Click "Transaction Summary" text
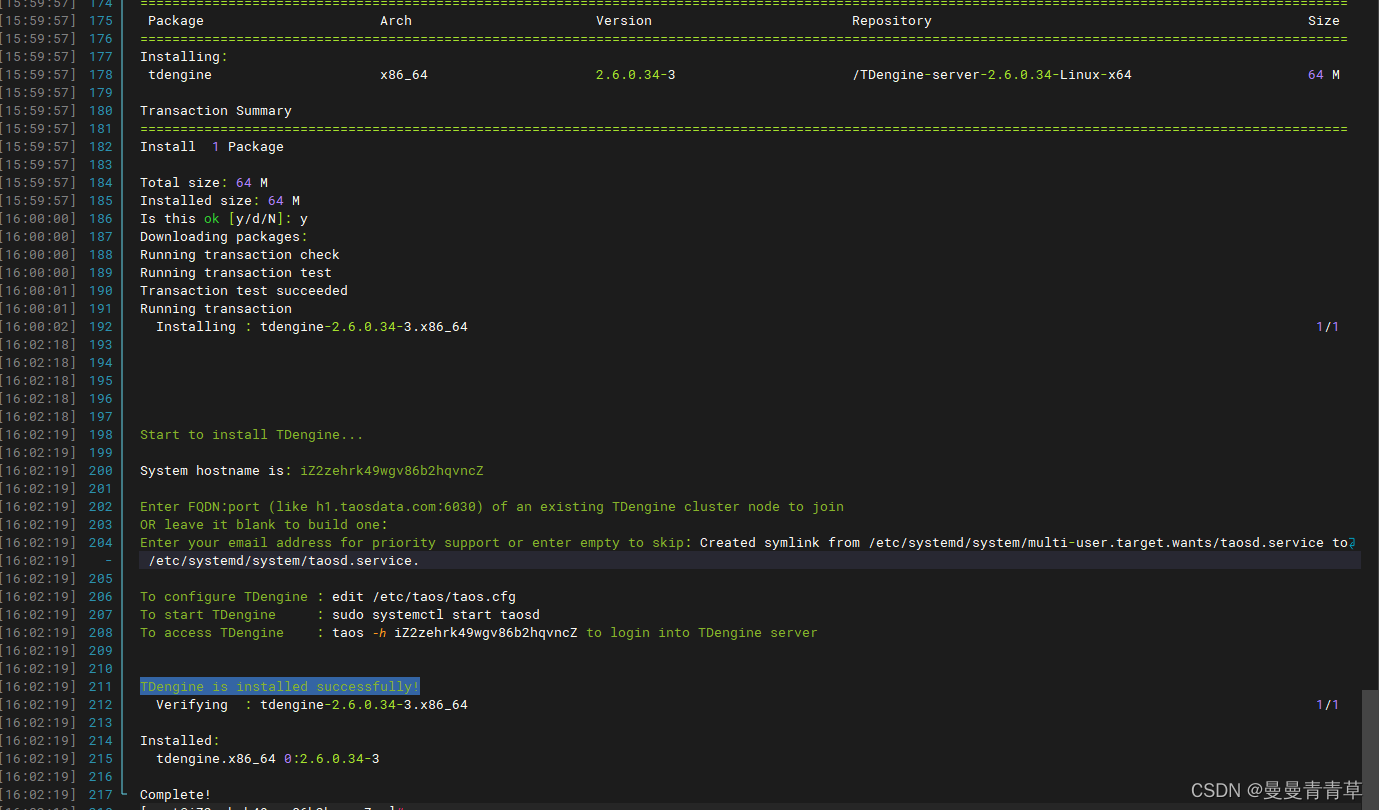Image resolution: width=1379 pixels, height=810 pixels. click(216, 111)
